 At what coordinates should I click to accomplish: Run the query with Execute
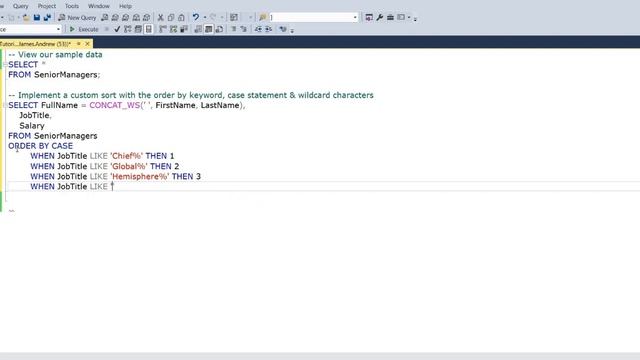coord(84,29)
